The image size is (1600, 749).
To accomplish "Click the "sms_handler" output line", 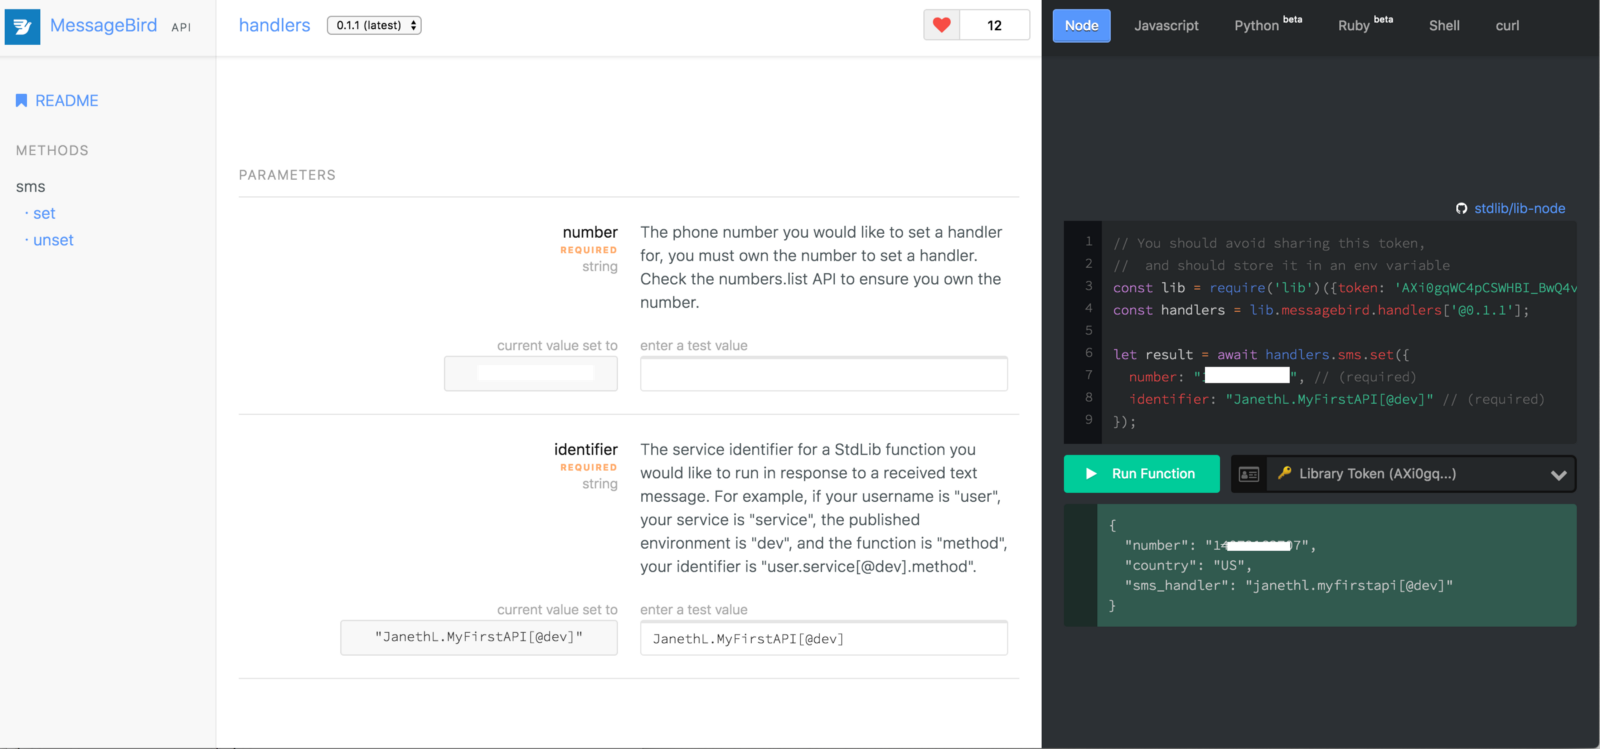I will pyautogui.click(x=1289, y=585).
